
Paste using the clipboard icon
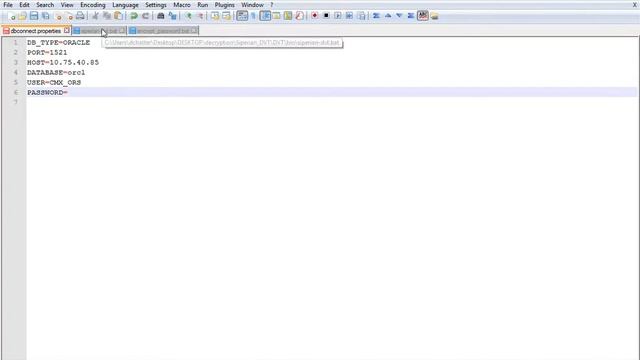[118, 16]
